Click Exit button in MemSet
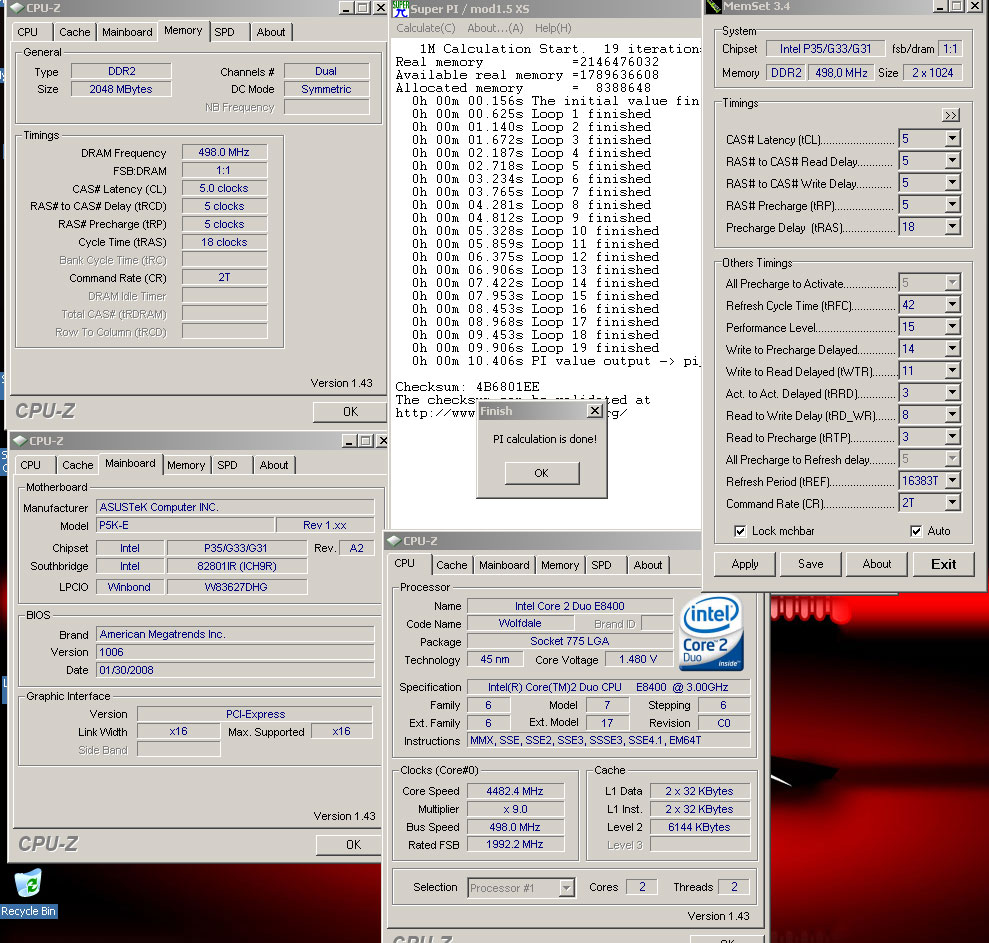Viewport: 989px width, 943px height. pos(944,564)
